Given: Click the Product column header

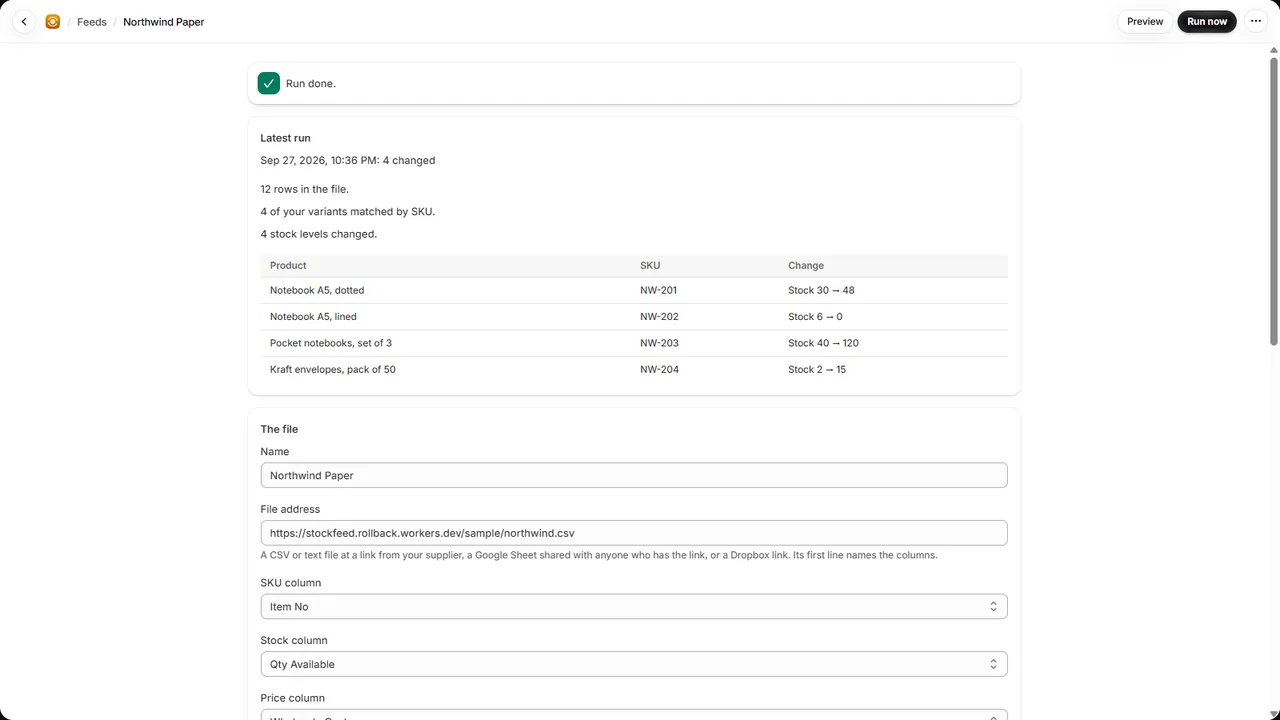Looking at the screenshot, I should [x=288, y=266].
